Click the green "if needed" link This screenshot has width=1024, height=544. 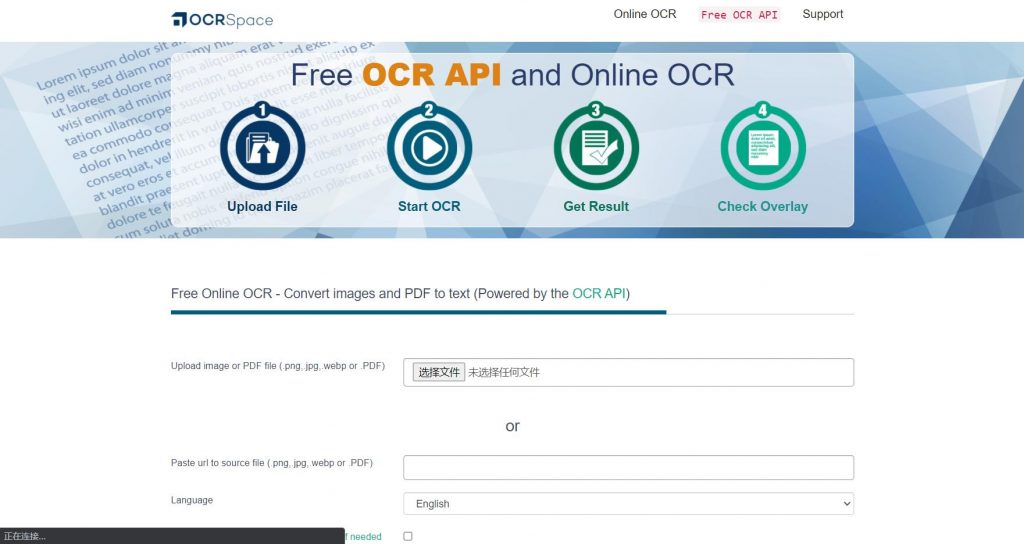pos(364,537)
